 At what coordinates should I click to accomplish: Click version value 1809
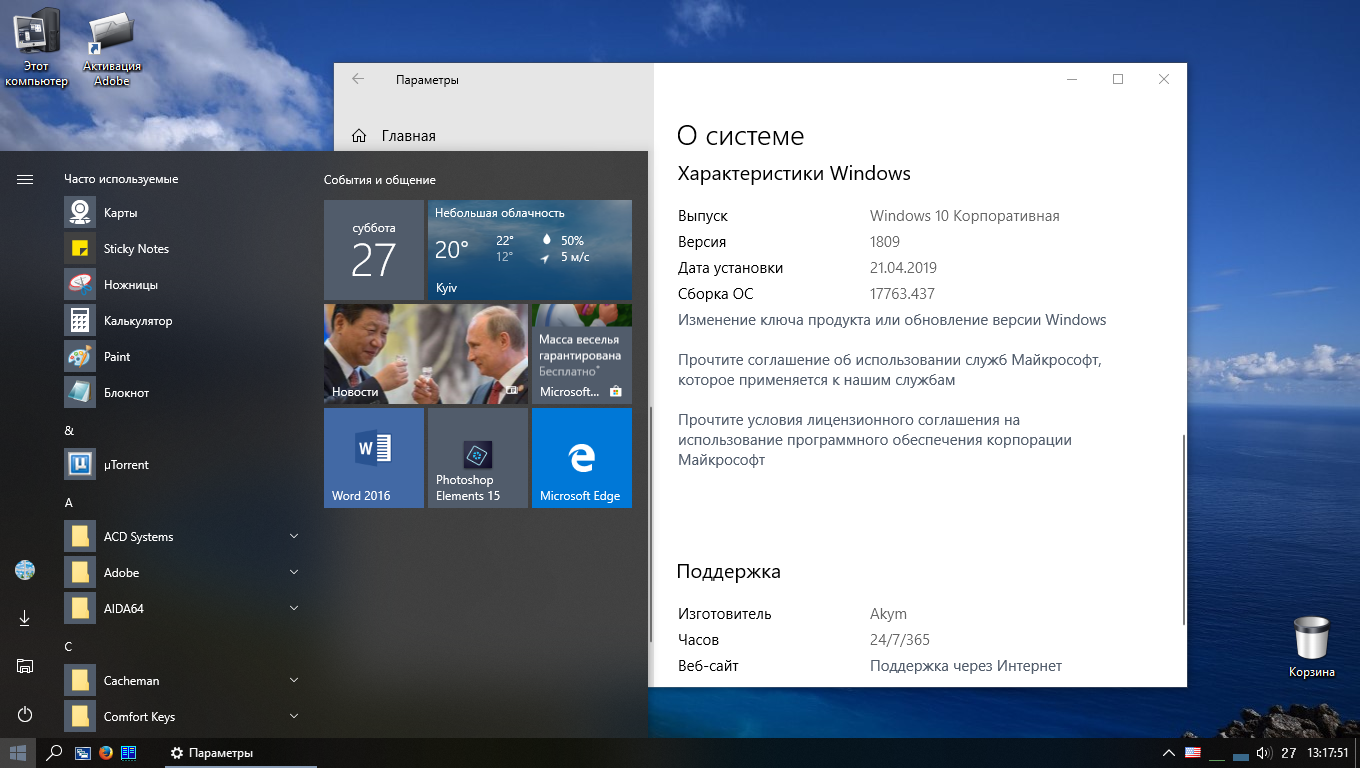885,242
